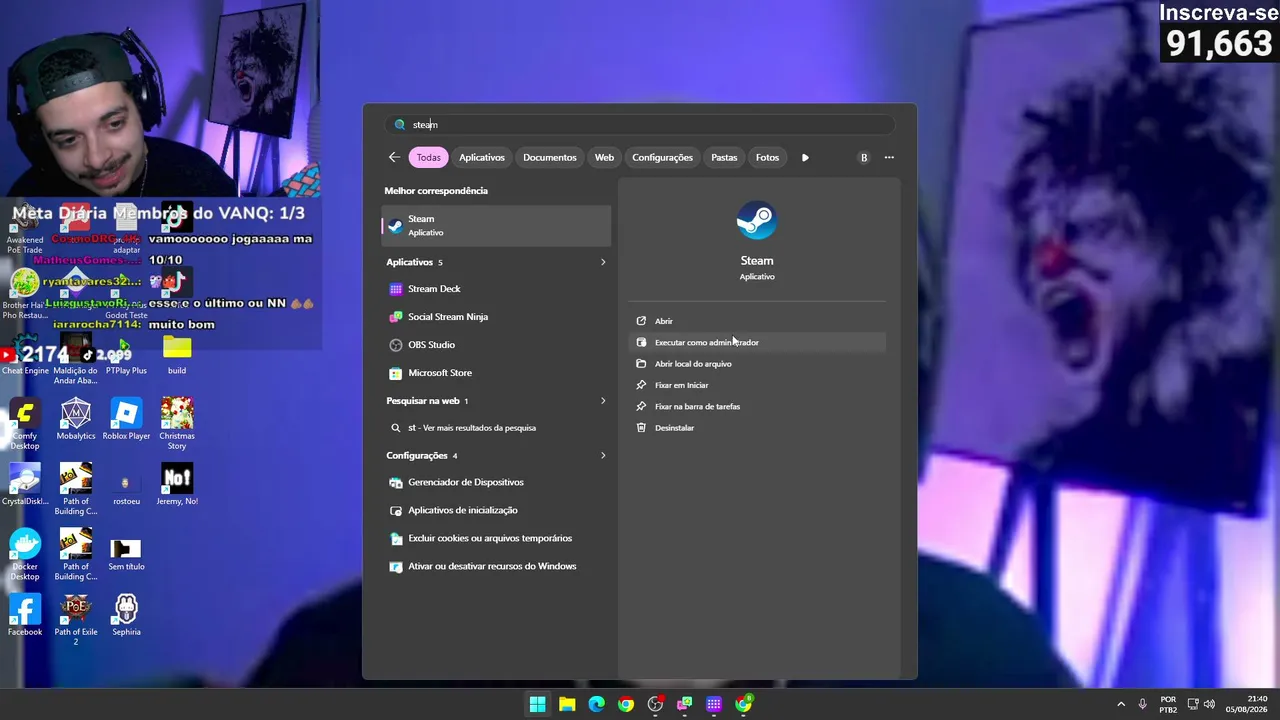Select the yellow build folder on desktop
Image resolution: width=1280 pixels, height=720 pixels.
coord(177,355)
